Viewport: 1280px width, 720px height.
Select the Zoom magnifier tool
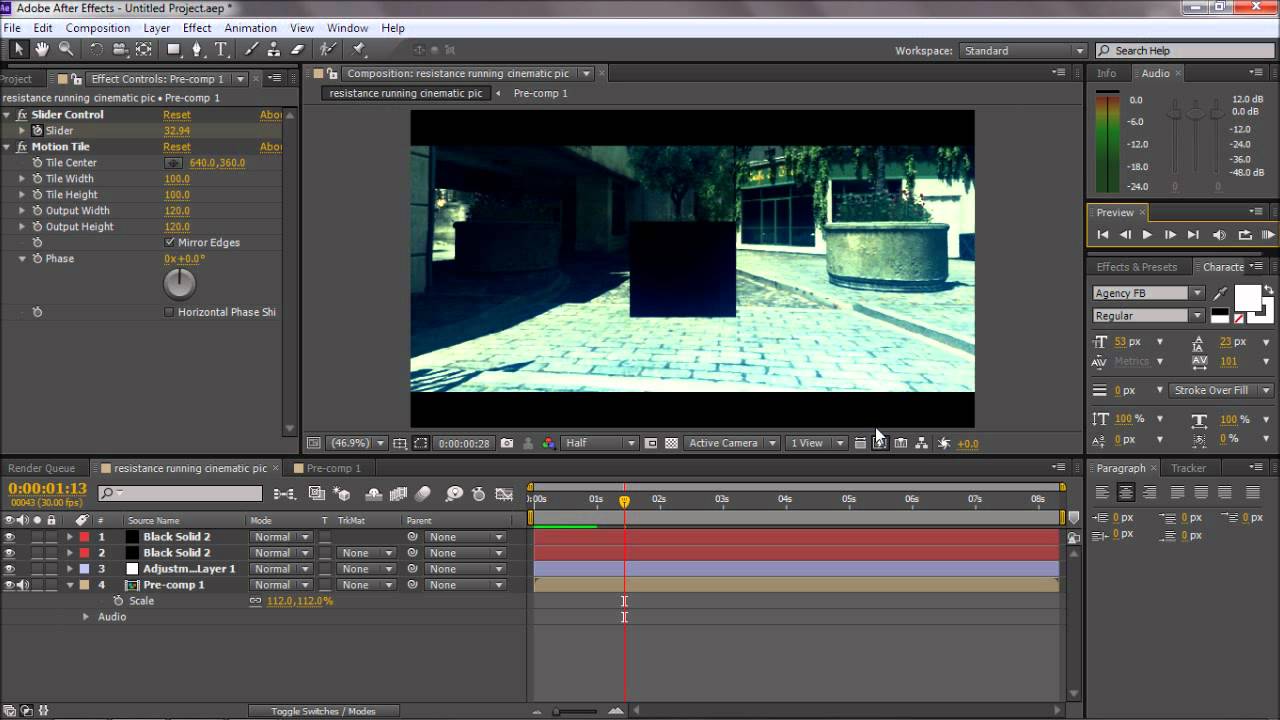66,49
